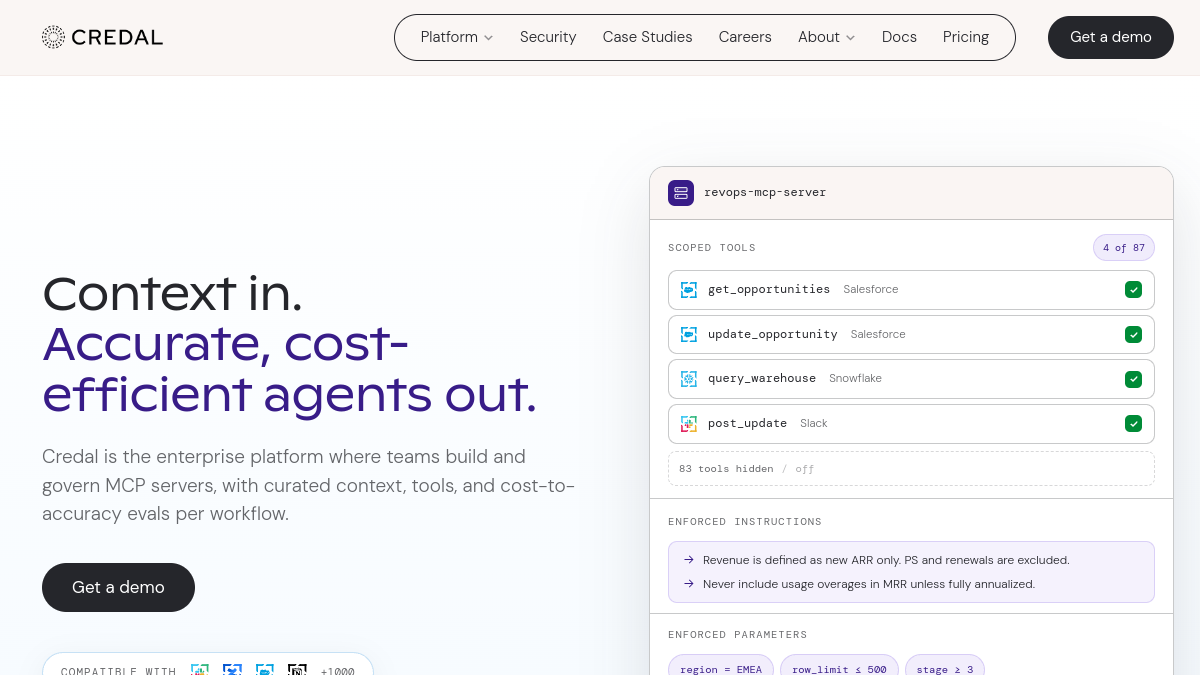Click the Salesforce icon beside get_opportunities
This screenshot has height=675, width=1200.
tap(689, 290)
